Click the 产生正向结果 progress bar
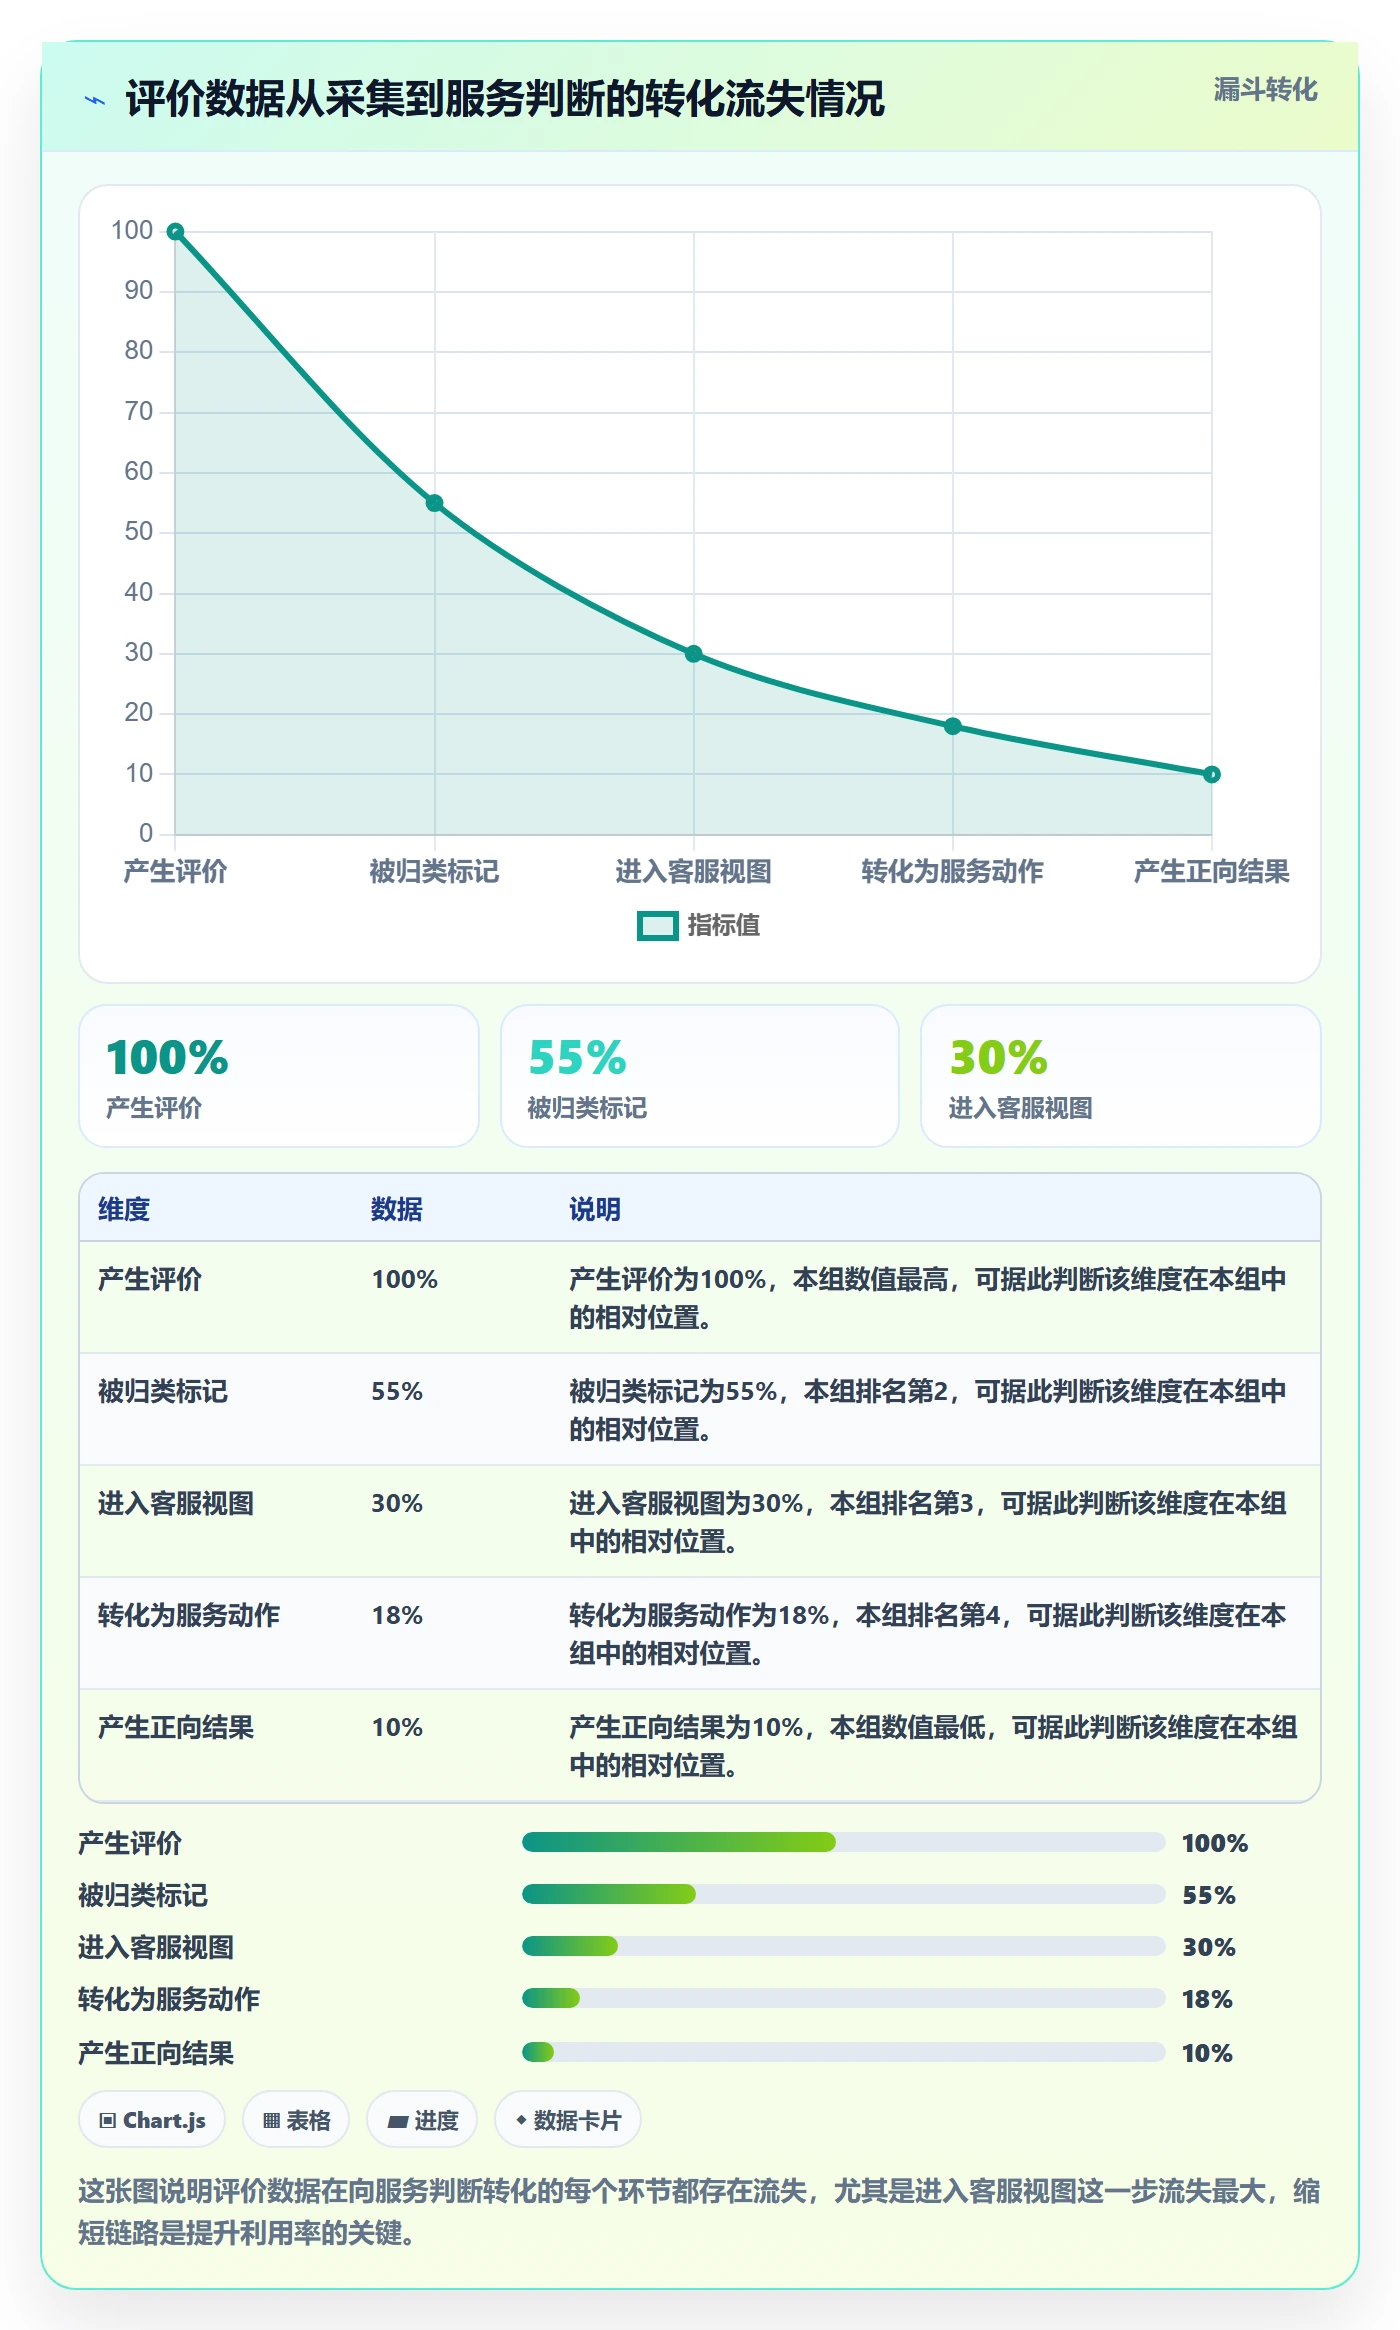 tap(844, 2052)
